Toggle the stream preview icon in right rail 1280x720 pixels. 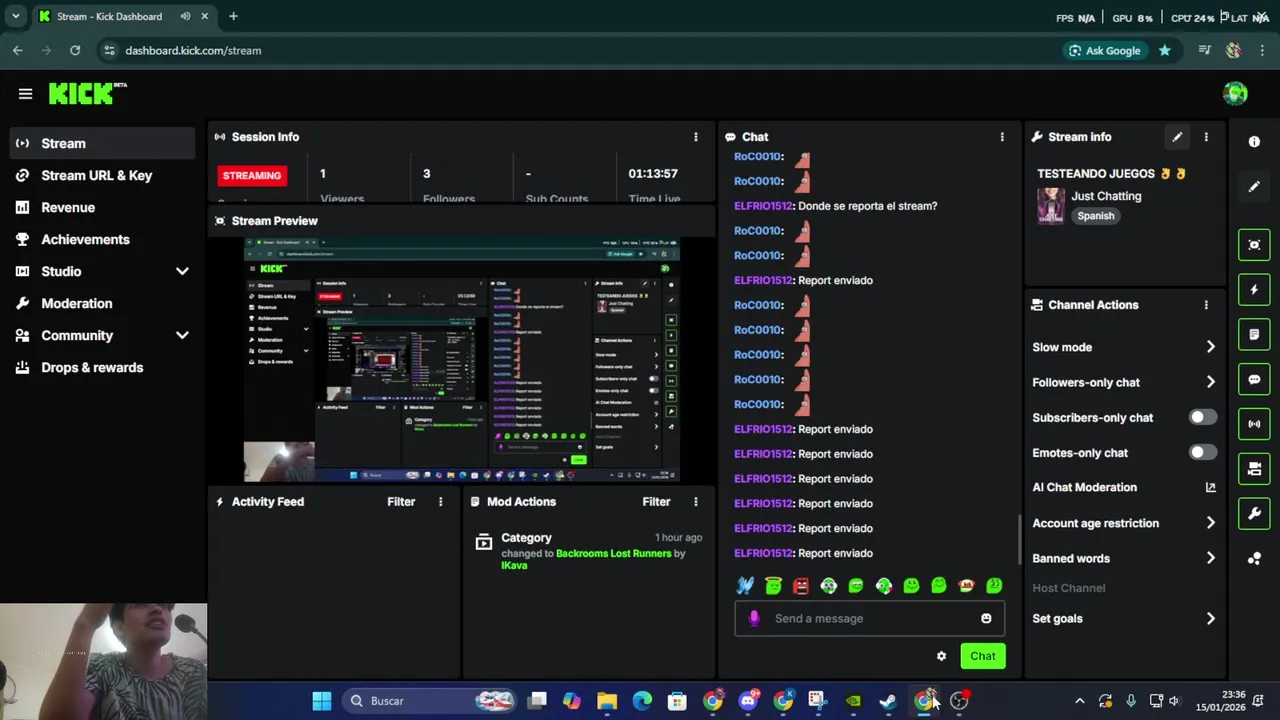click(x=1254, y=245)
